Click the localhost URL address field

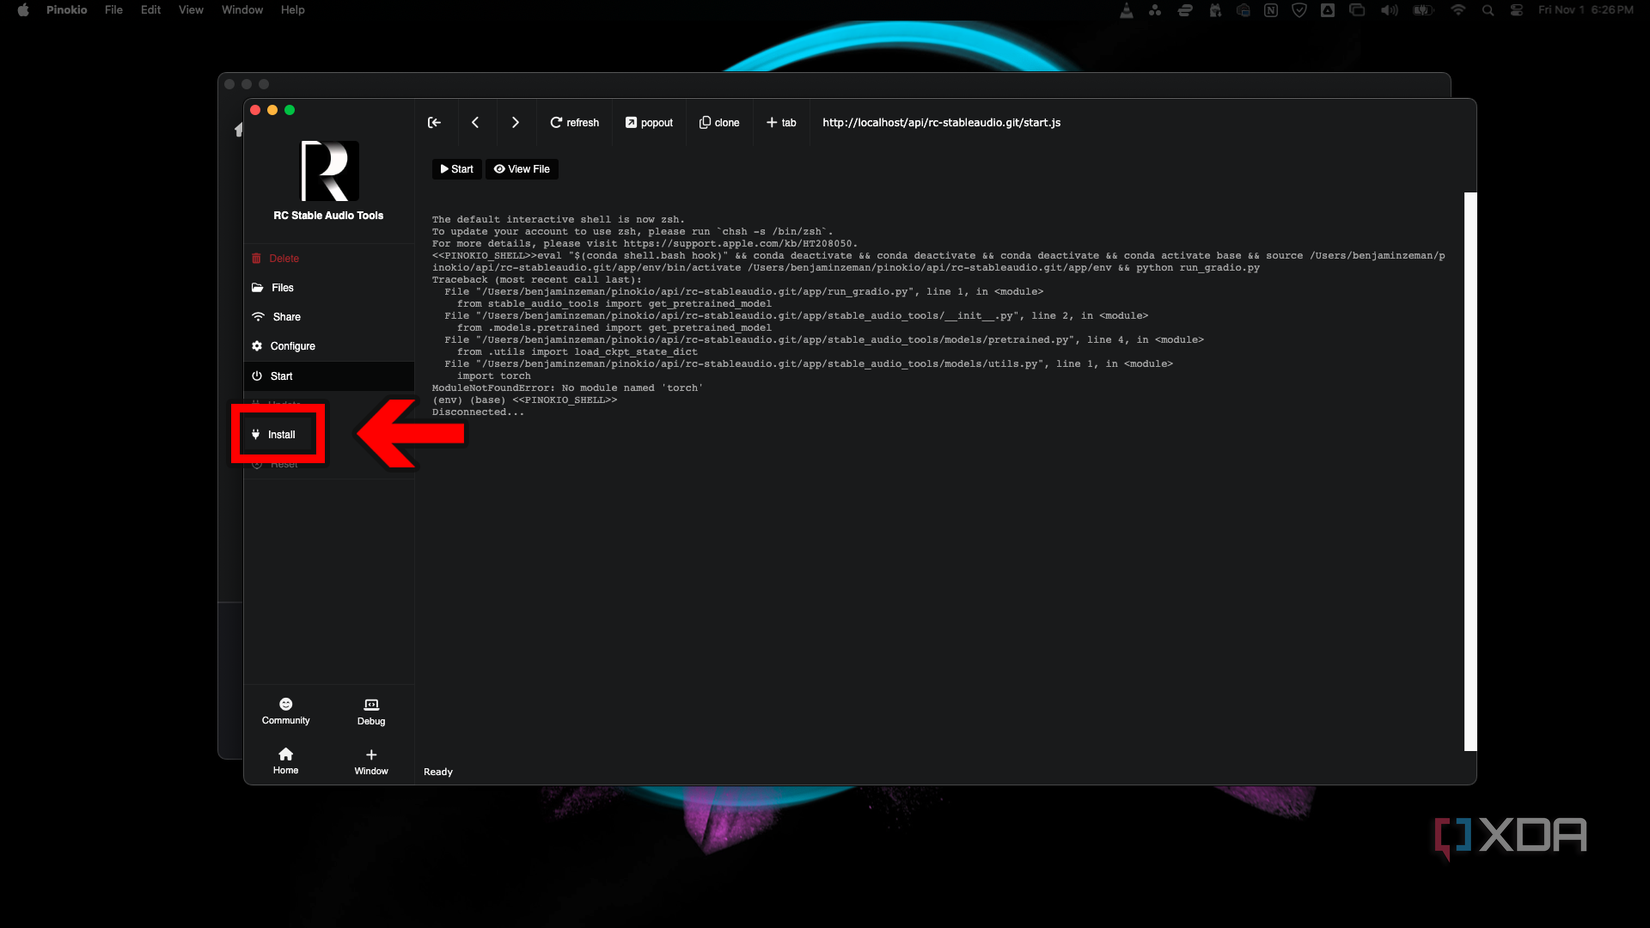940,122
